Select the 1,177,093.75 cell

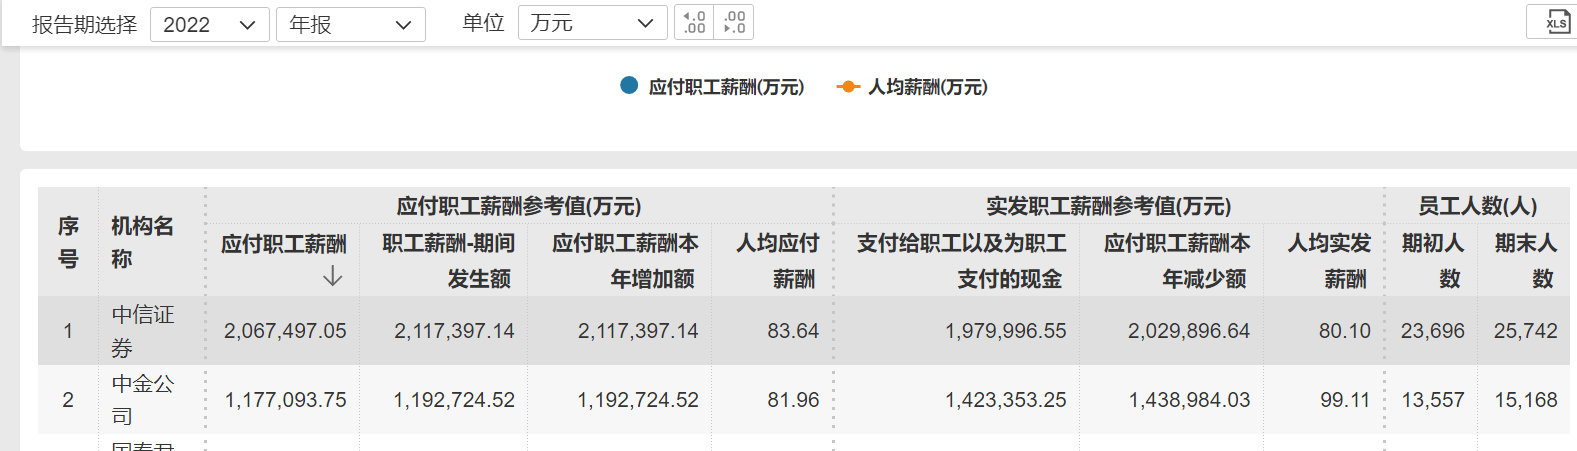click(x=285, y=400)
